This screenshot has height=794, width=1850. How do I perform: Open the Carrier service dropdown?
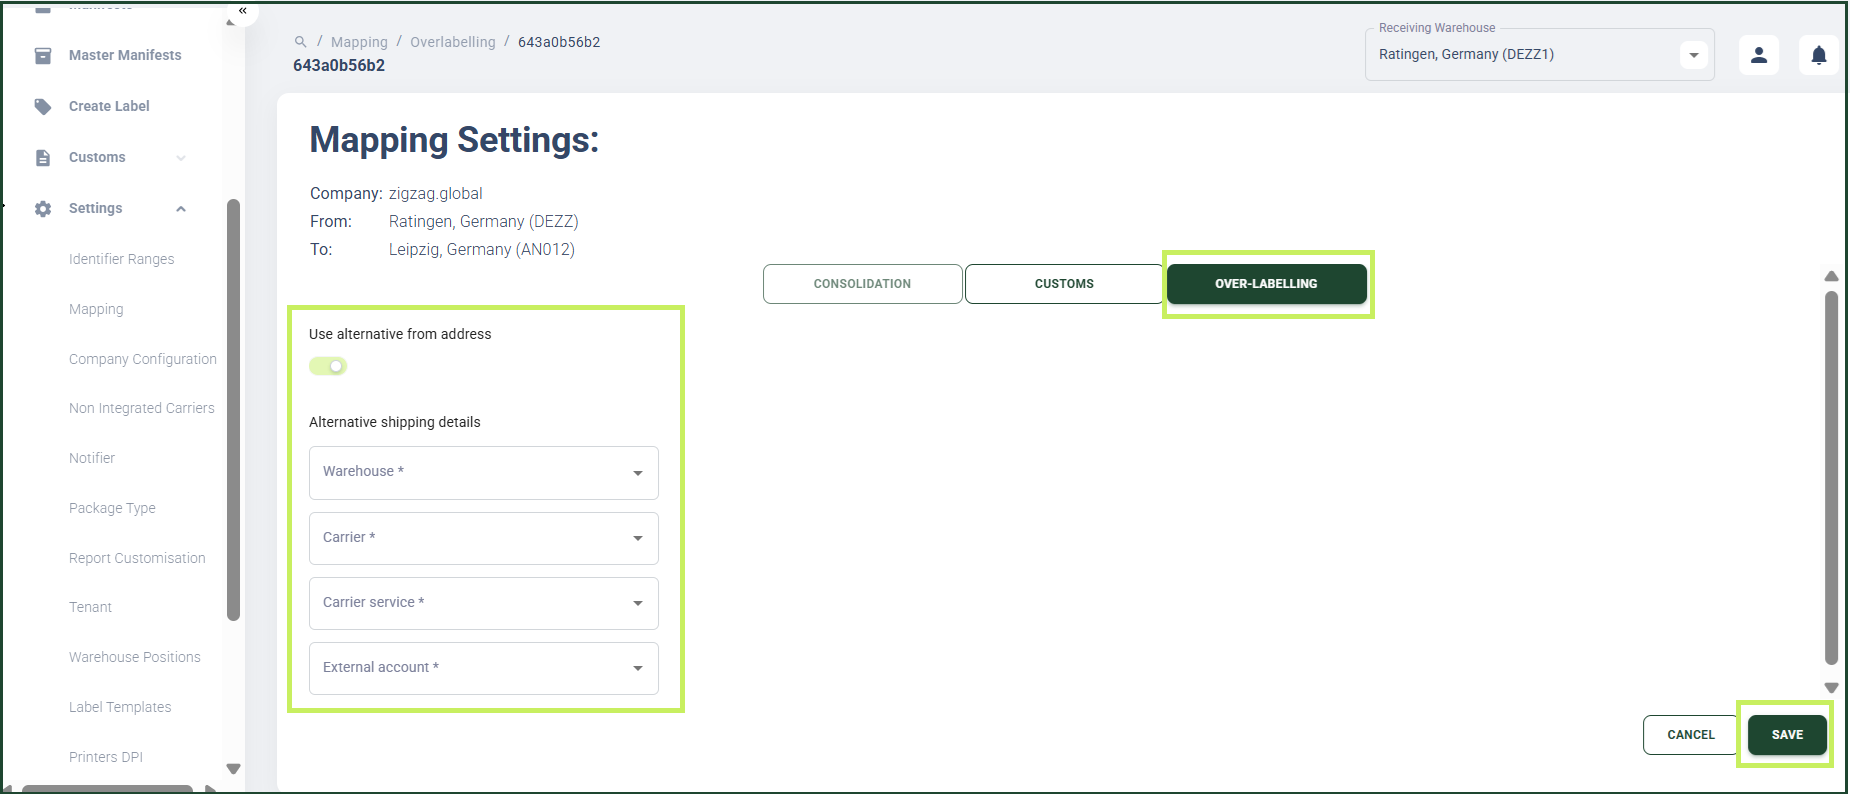484,603
